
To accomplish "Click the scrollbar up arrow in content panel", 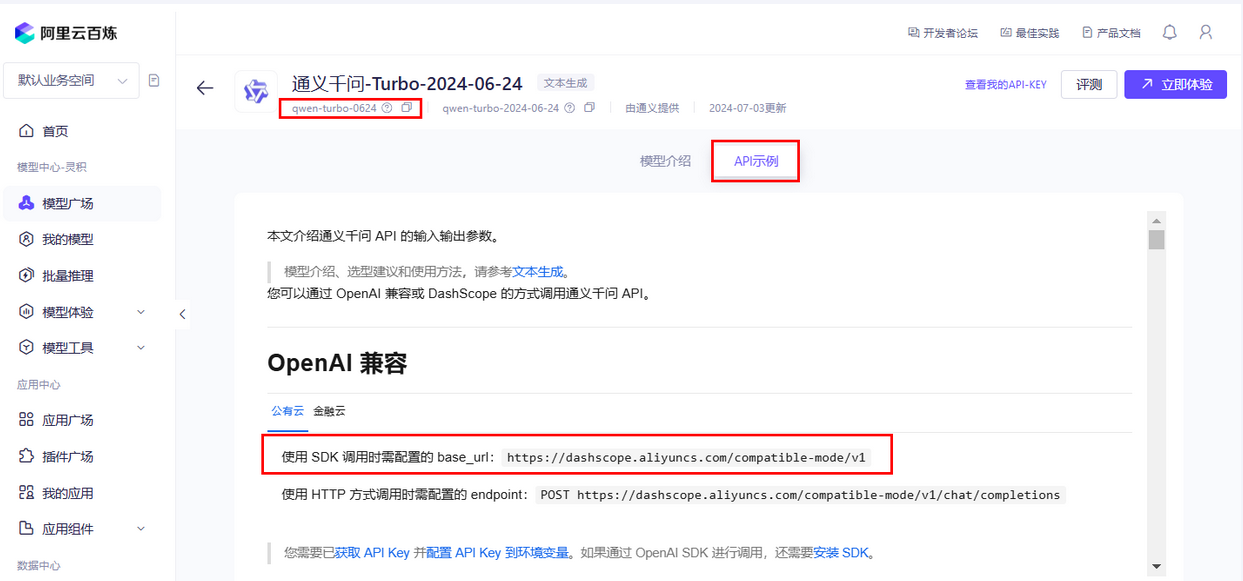I will (x=1156, y=221).
